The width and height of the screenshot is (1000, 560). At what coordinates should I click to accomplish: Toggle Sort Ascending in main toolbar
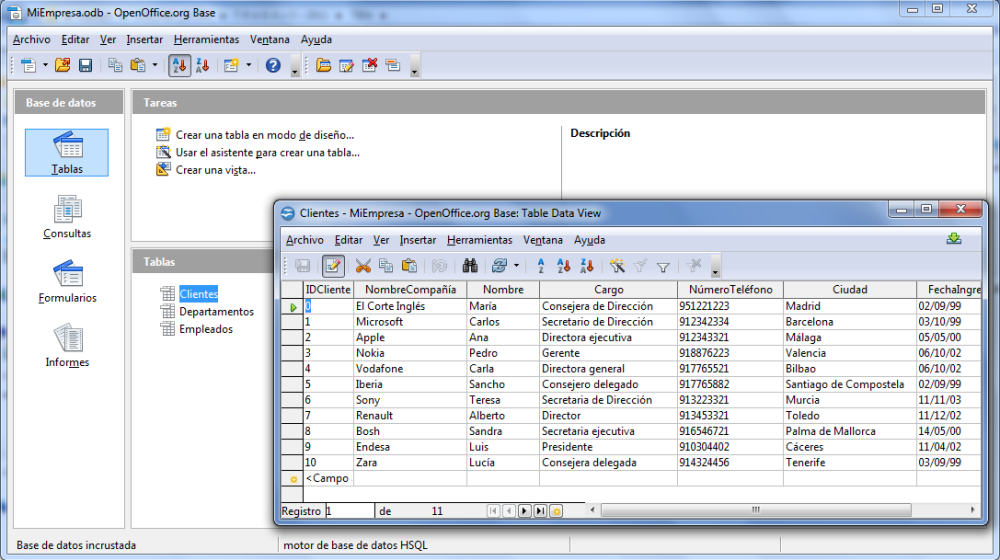tap(180, 65)
